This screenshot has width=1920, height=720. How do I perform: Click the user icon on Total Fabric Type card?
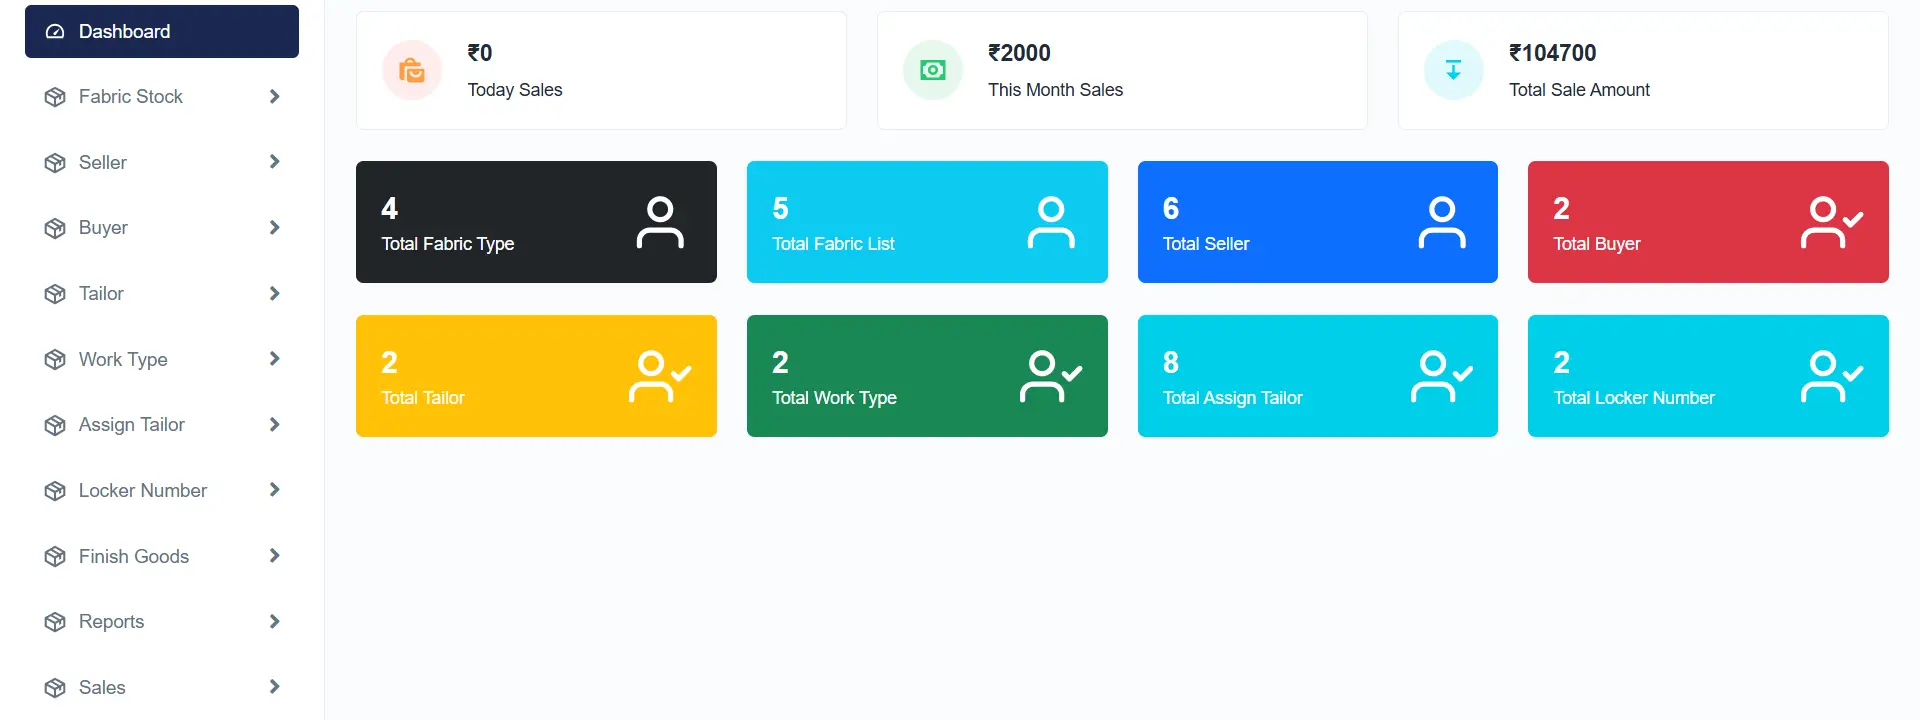[x=660, y=222]
